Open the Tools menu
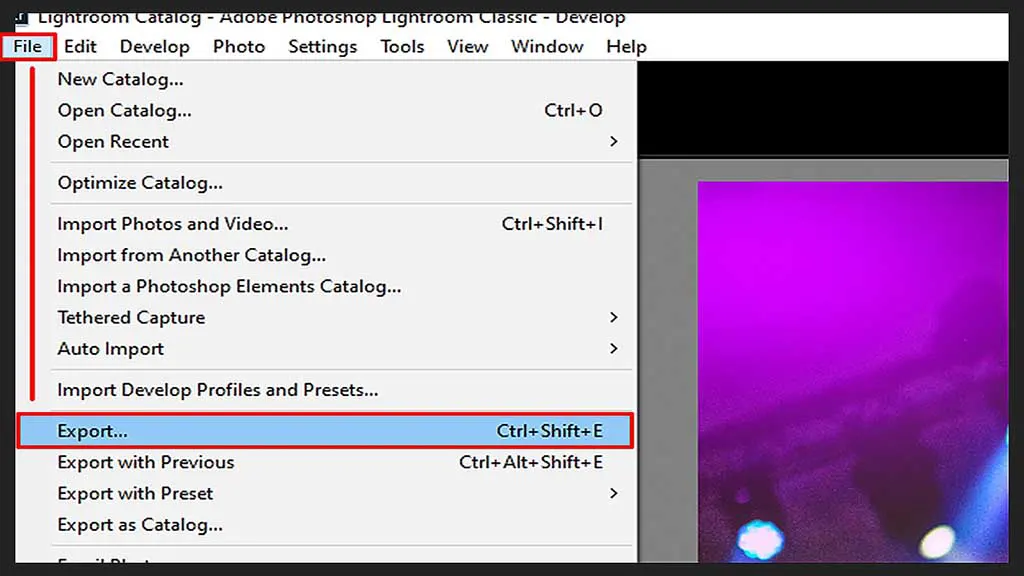The height and width of the screenshot is (576, 1024). click(x=402, y=46)
